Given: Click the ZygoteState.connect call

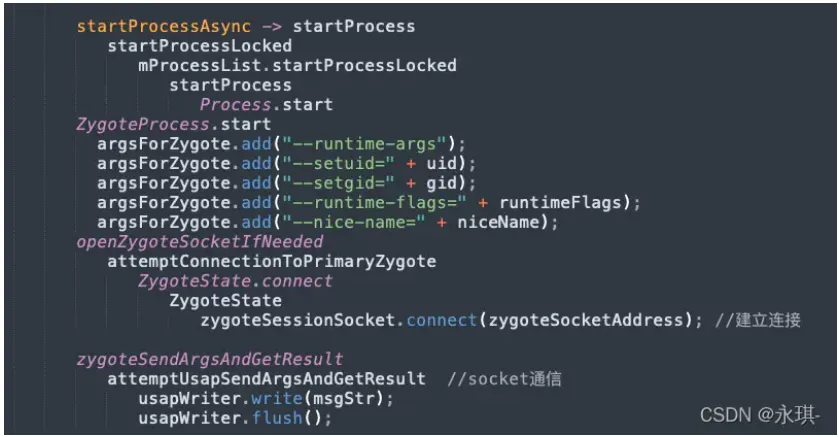Looking at the screenshot, I should pos(235,281).
